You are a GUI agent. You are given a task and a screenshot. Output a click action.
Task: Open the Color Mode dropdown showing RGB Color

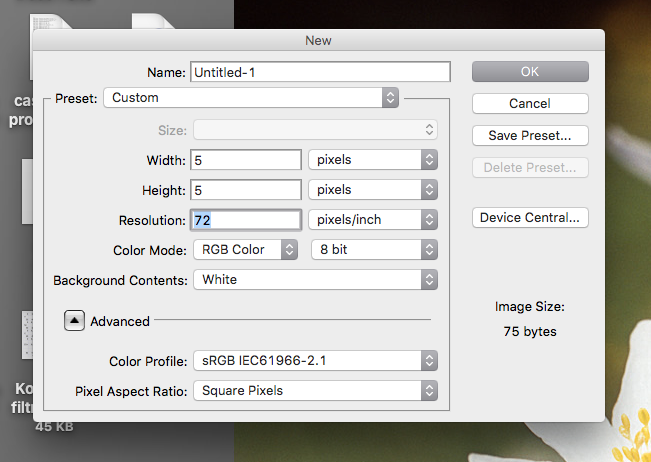[x=246, y=250]
